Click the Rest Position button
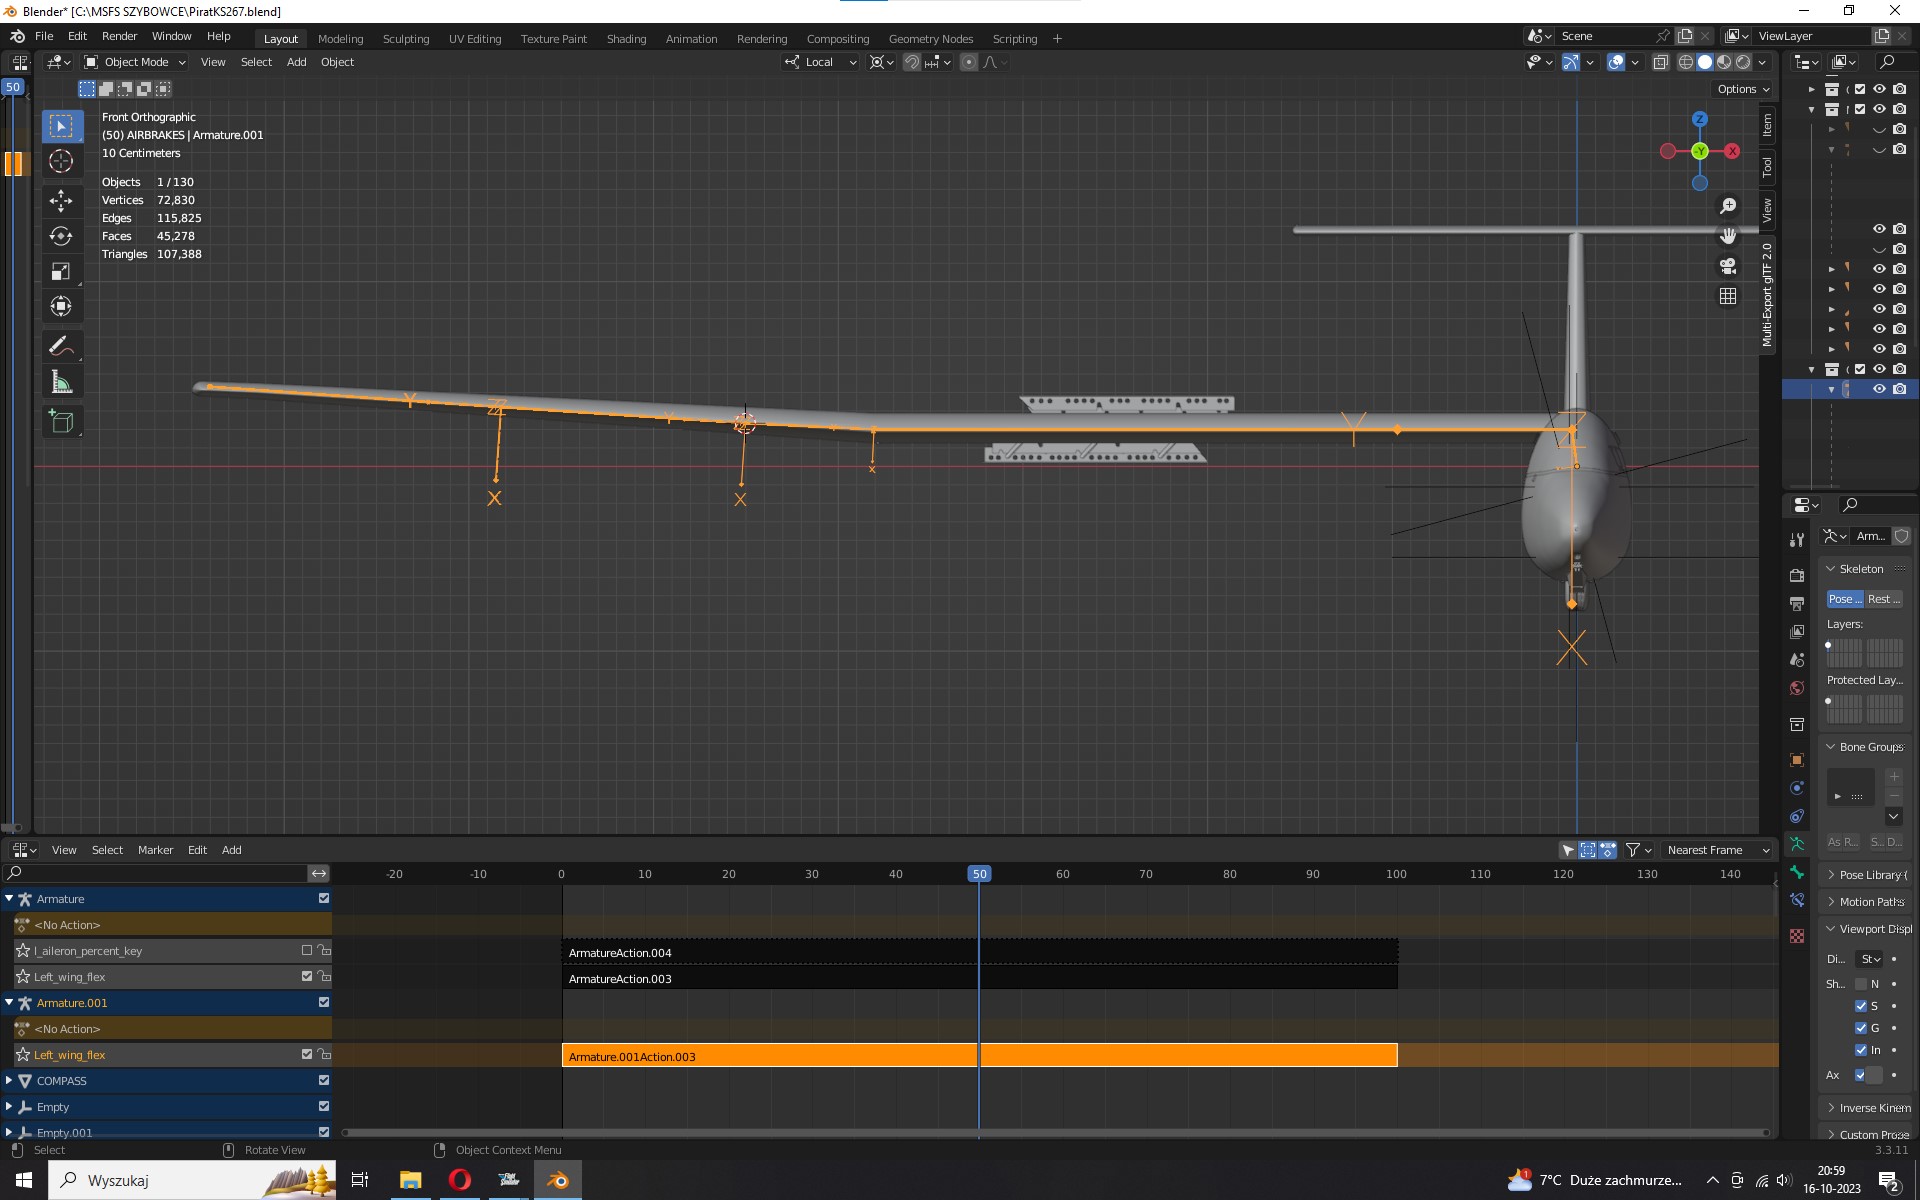 [x=1883, y=599]
